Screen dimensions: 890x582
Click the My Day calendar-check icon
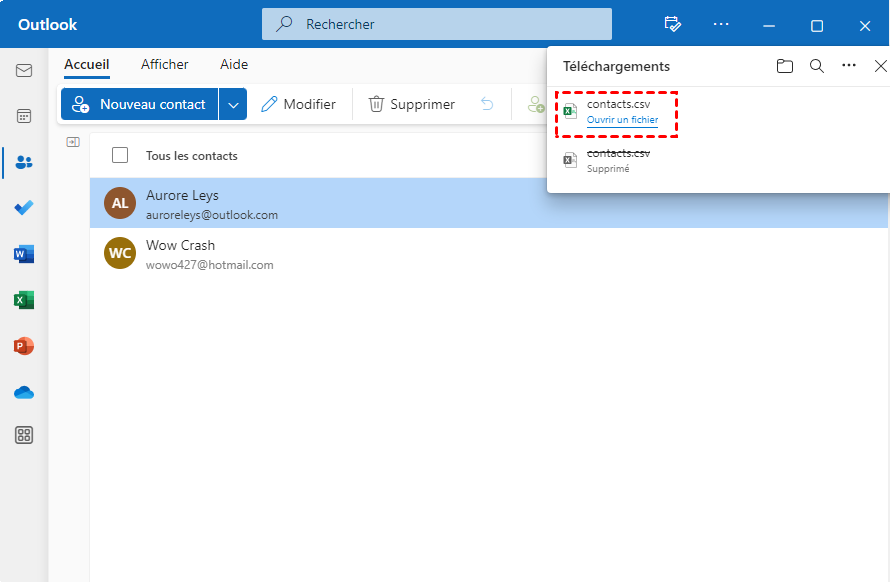(x=673, y=24)
